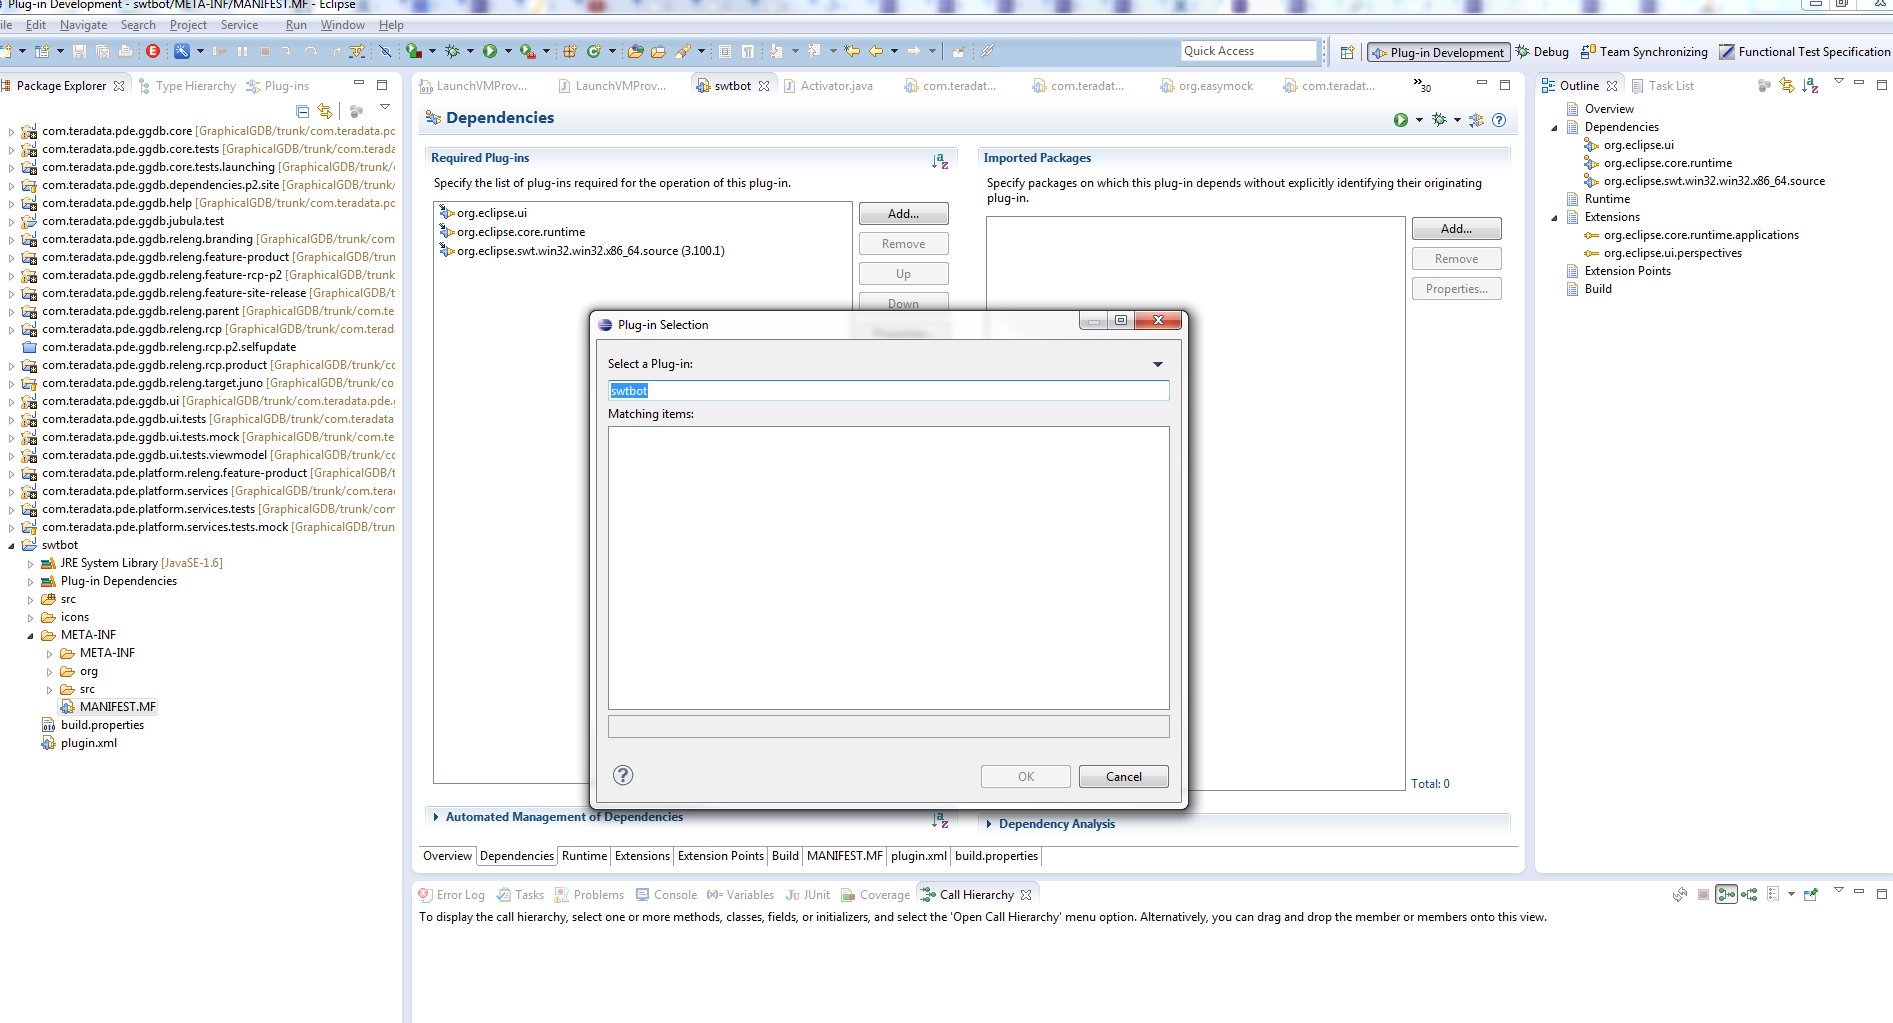
Task: Switch to Activator.java editor tab
Action: tap(828, 86)
